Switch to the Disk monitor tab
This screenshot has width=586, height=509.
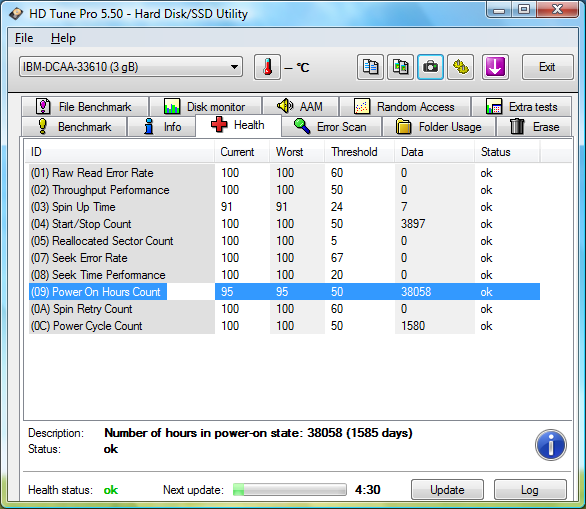tap(205, 107)
